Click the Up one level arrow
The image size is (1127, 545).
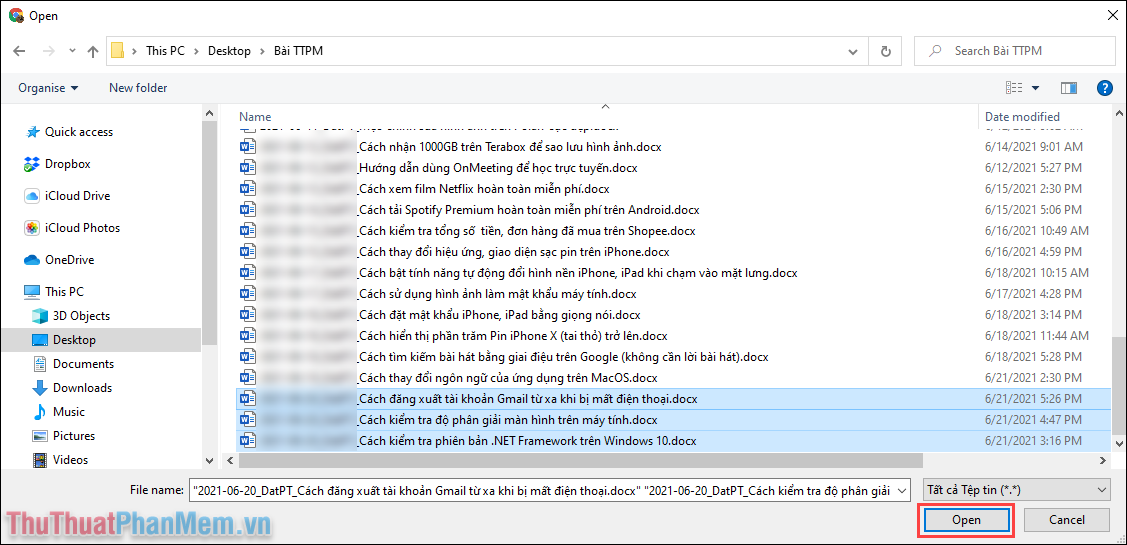pyautogui.click(x=93, y=51)
